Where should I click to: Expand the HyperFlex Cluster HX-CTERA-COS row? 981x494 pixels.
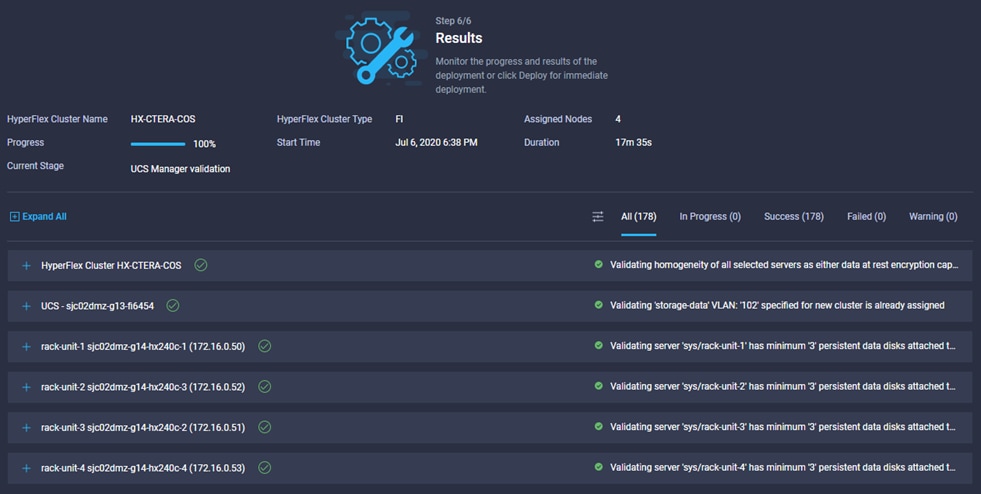pos(26,266)
